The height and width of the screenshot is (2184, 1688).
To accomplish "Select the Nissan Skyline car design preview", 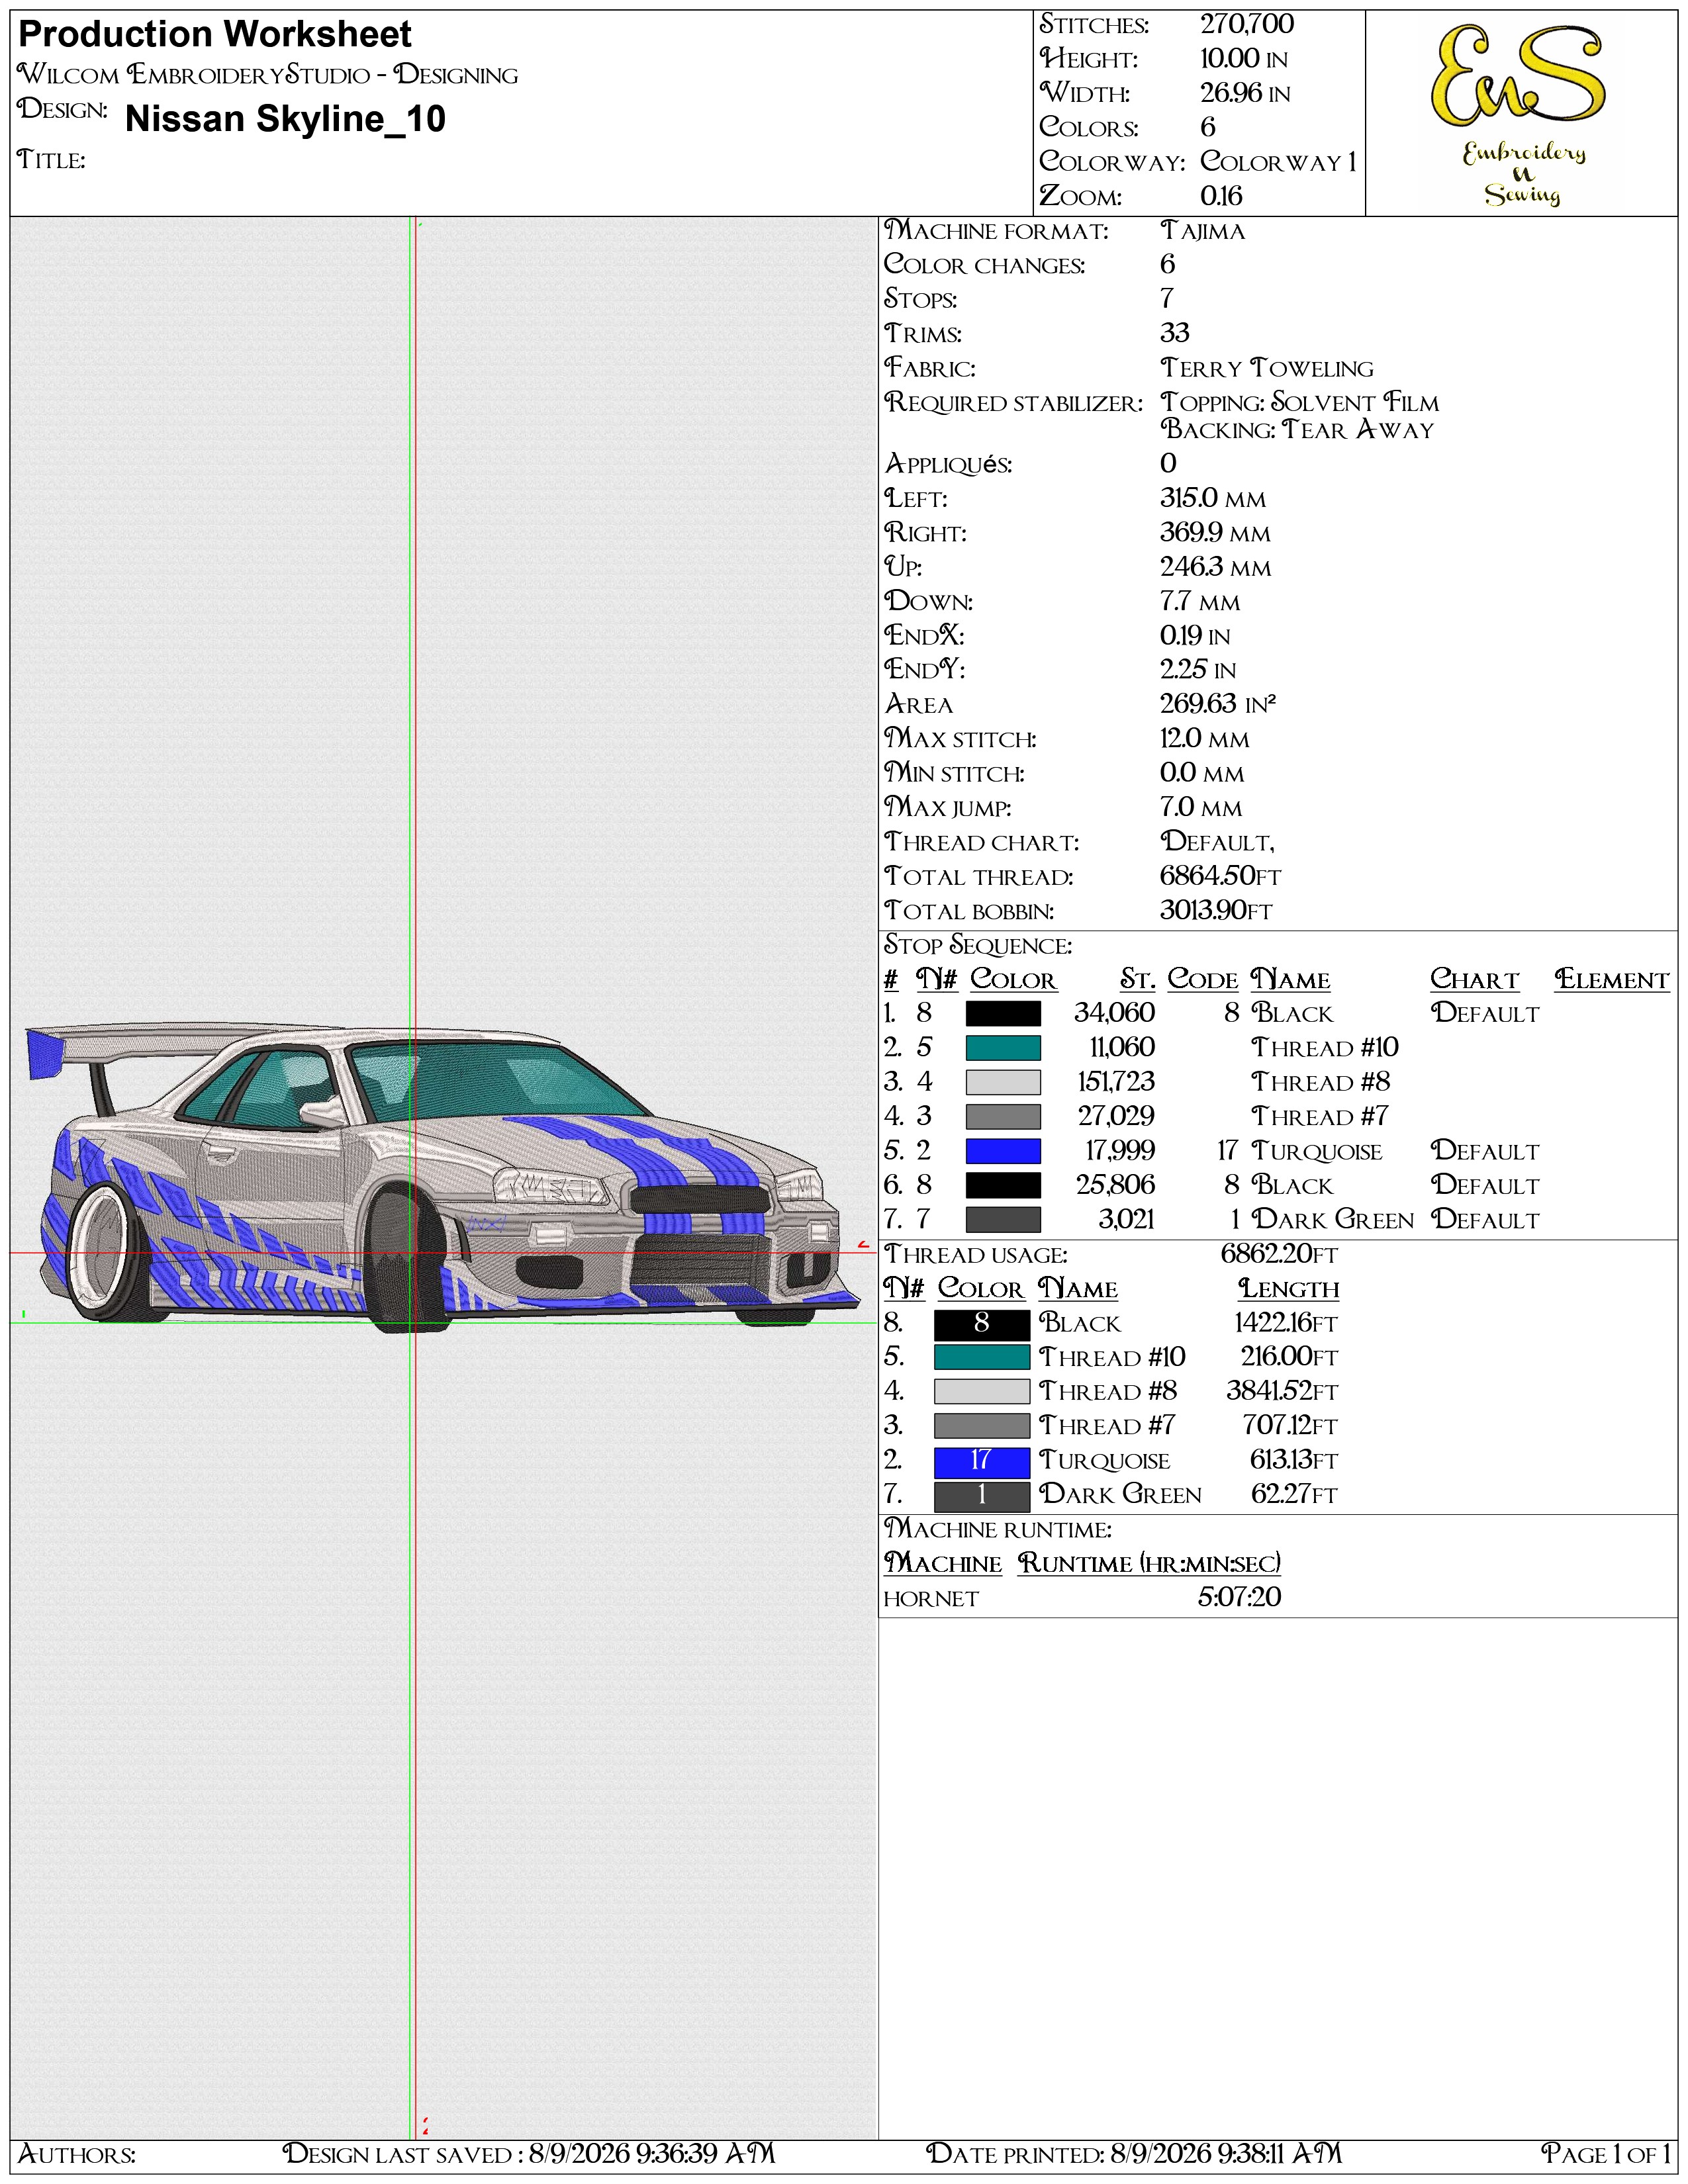I will (443, 1178).
